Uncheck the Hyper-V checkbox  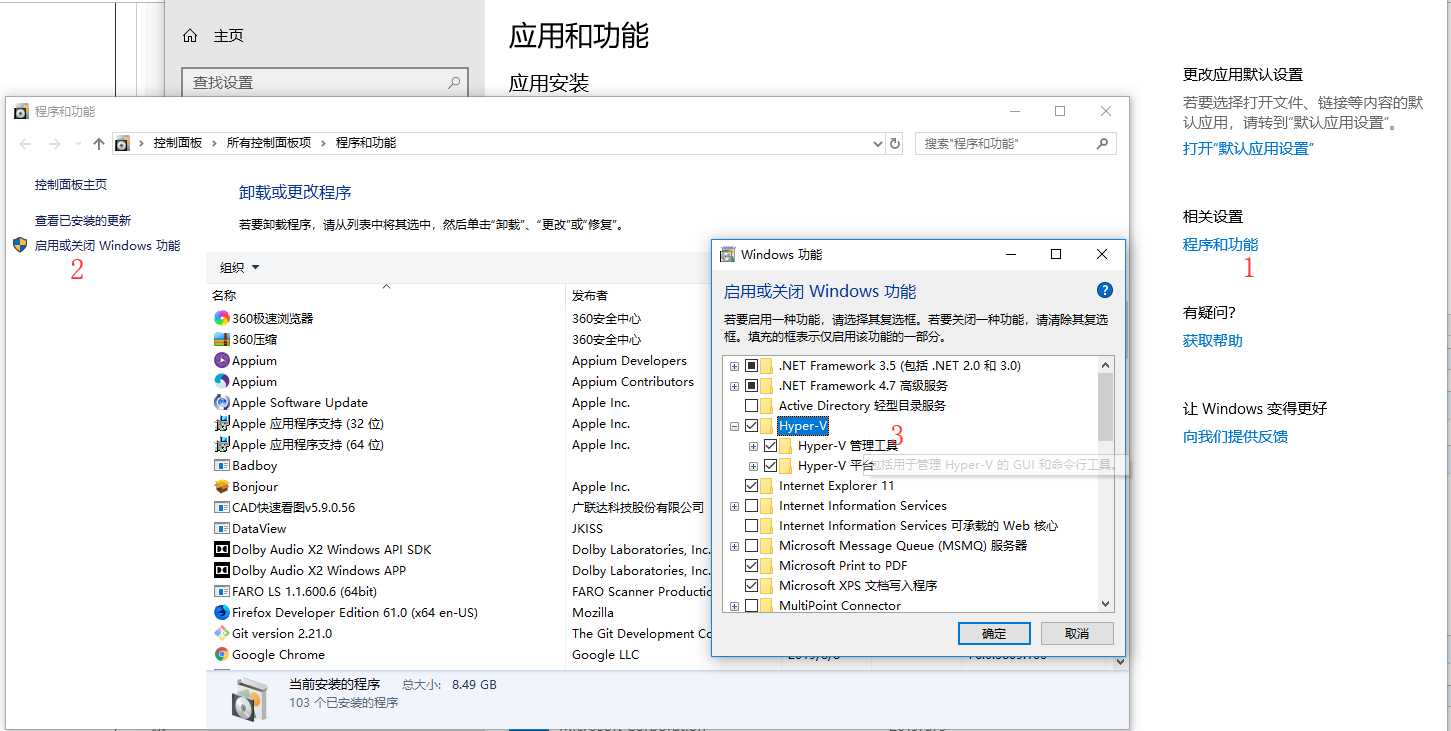click(751, 426)
